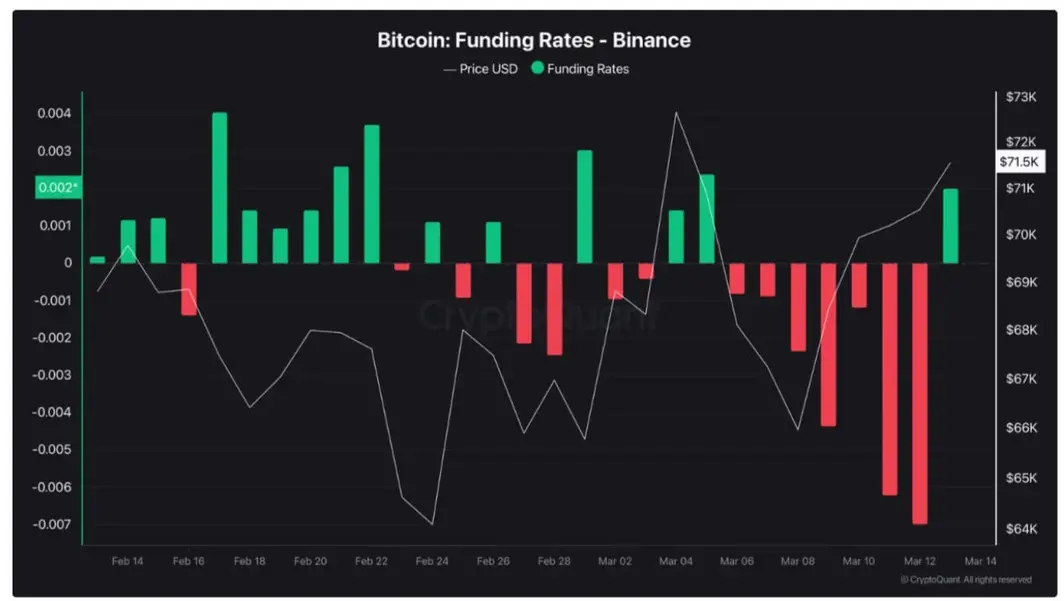Click the green 0.002* funding rate label
This screenshot has width=1064, height=601.
(x=58, y=188)
